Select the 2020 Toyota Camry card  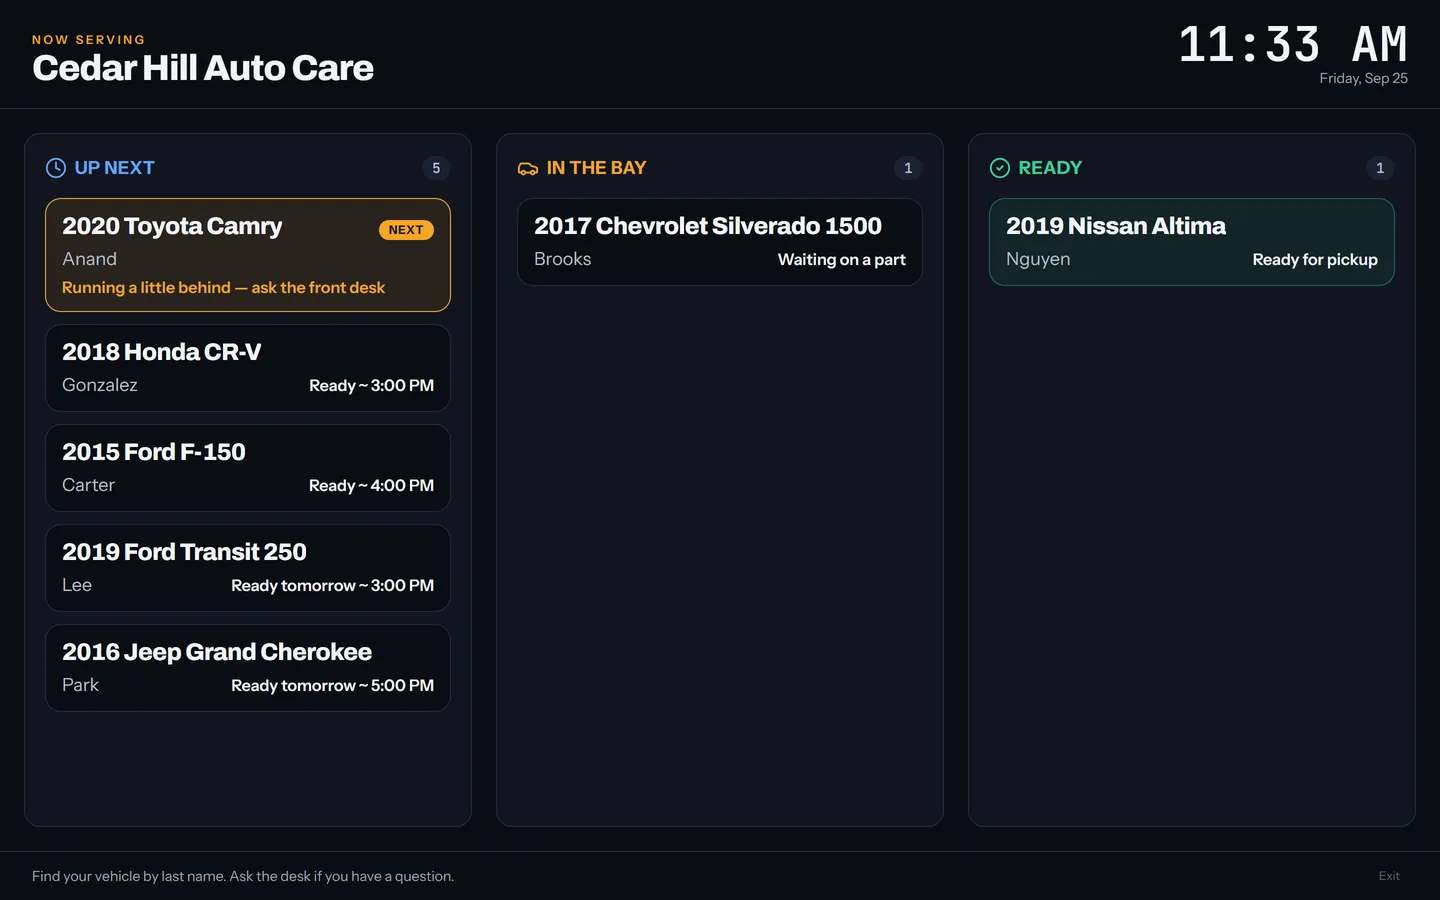pos(248,255)
